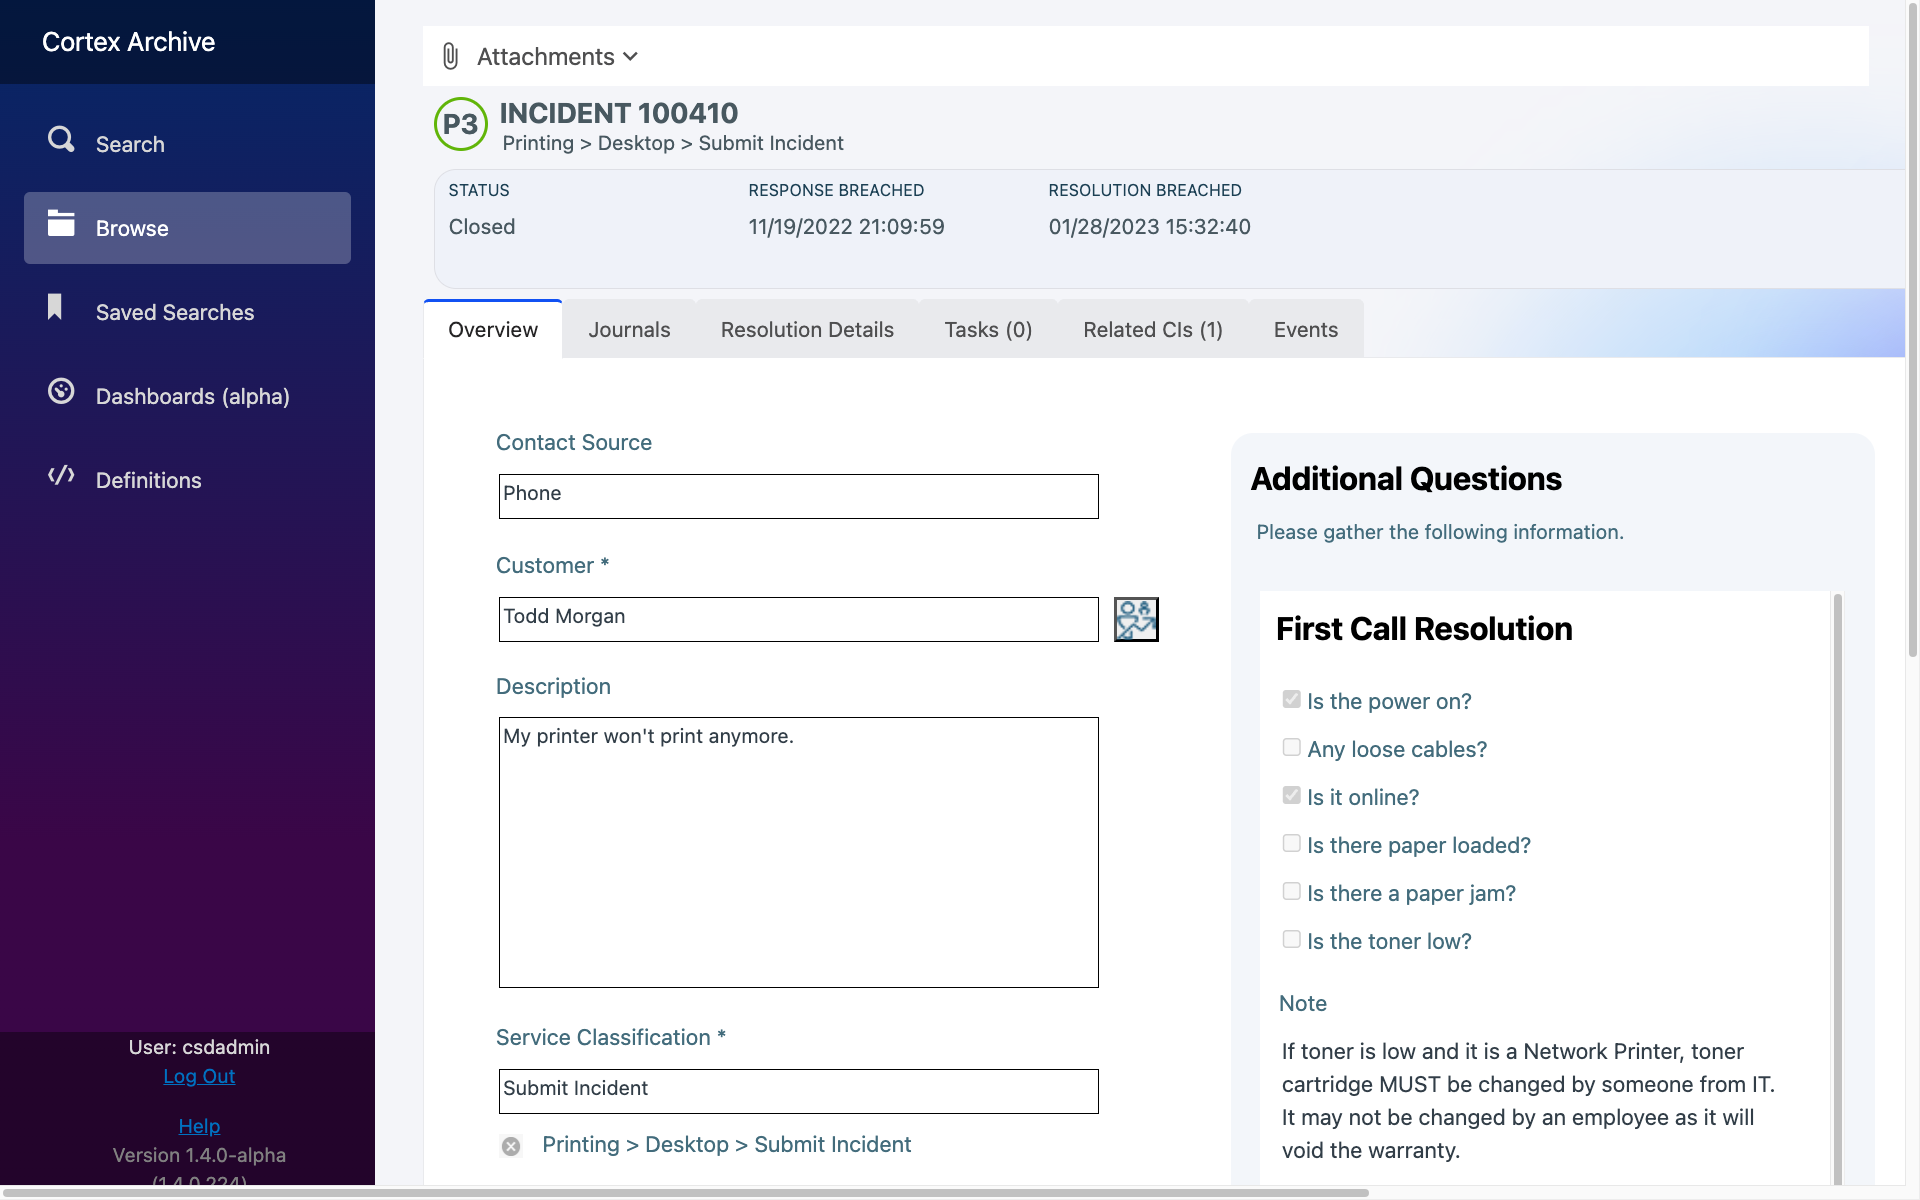Image resolution: width=1920 pixels, height=1200 pixels.
Task: Open the Help link
Action: 199,1126
